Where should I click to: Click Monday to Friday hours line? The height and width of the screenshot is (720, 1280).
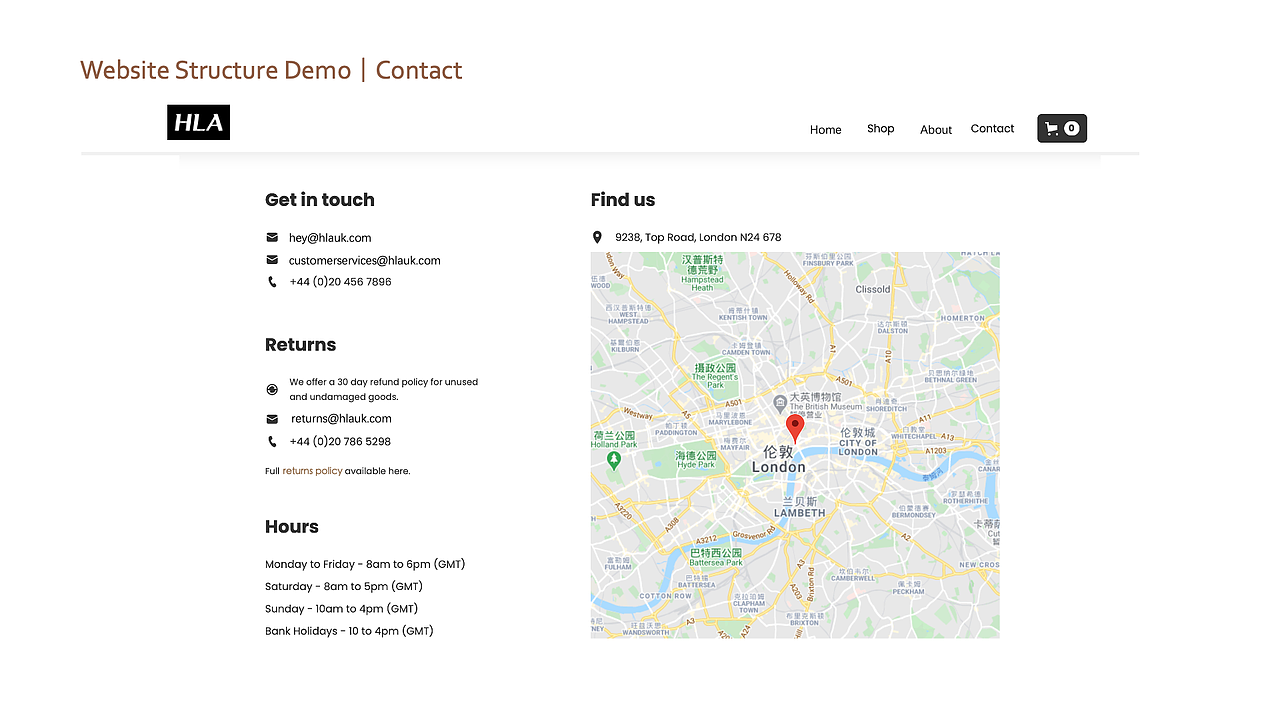[365, 564]
